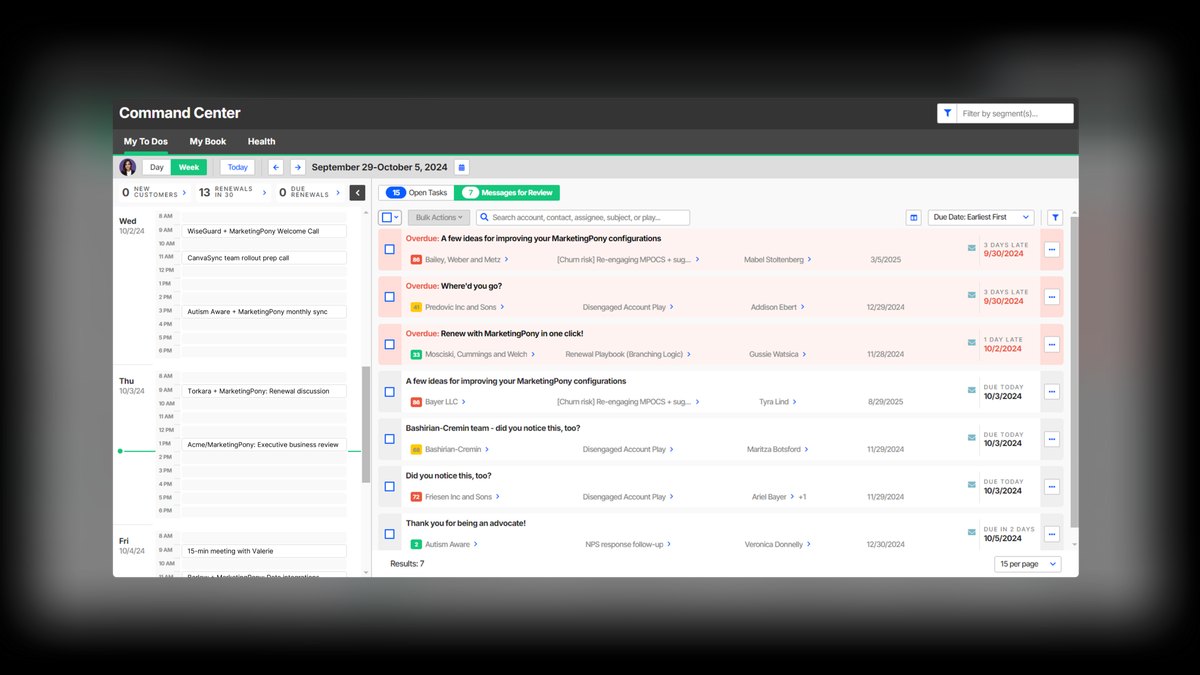Open select-all dropdown arrow
Screen dimensions: 1200x675
397,217
